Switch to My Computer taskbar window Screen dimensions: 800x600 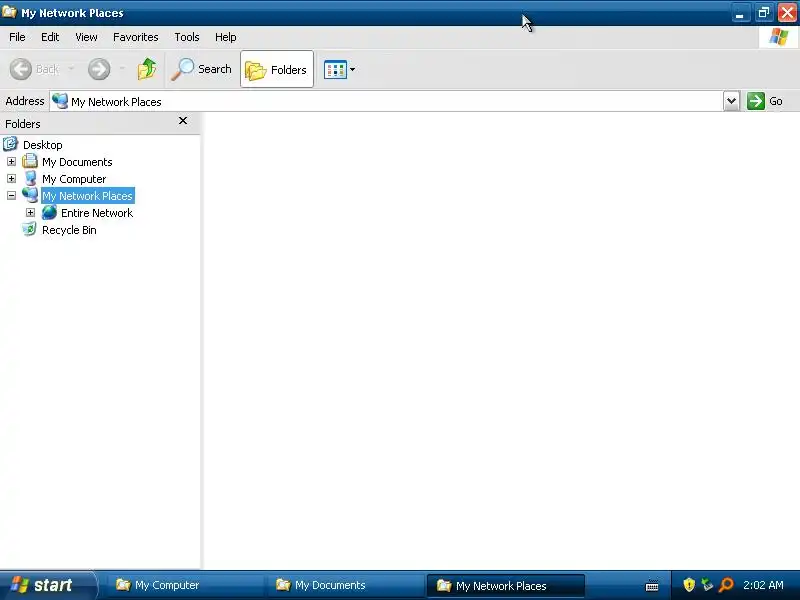pos(185,585)
